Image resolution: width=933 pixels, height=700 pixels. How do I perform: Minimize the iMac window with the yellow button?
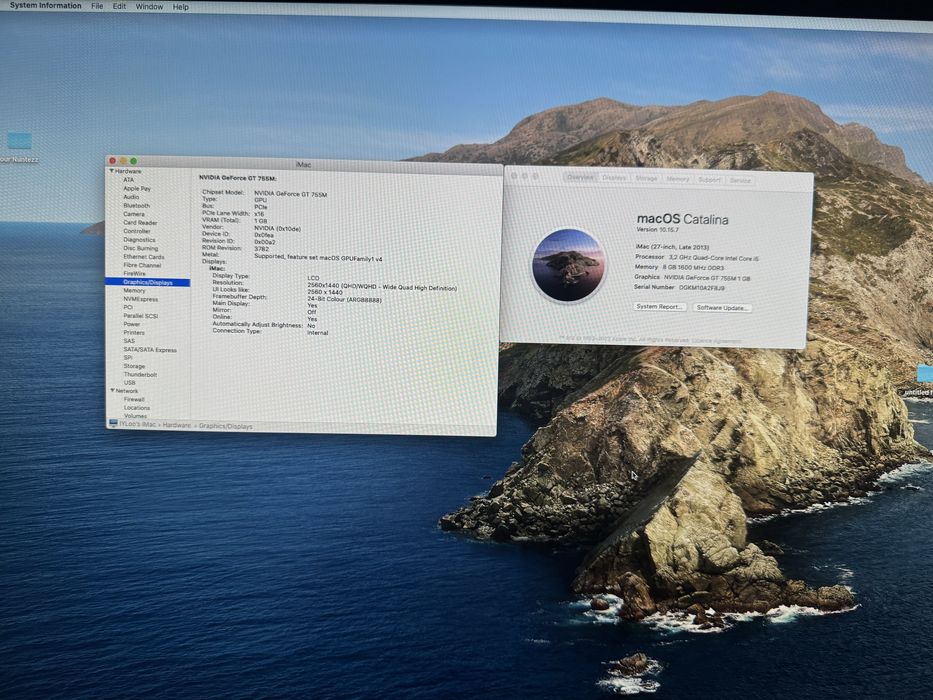tap(123, 161)
